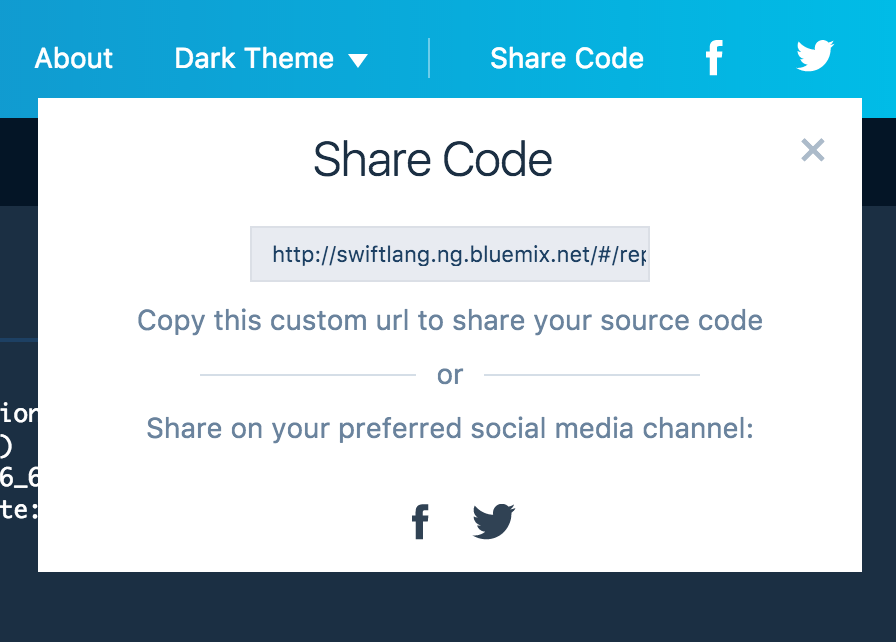Share on Facebook from the Share Code dialog
The width and height of the screenshot is (896, 642).
point(420,521)
